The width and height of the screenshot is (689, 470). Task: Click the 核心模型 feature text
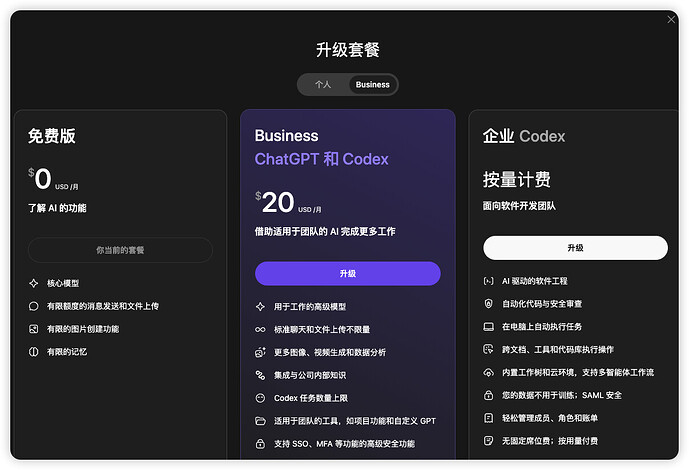(x=63, y=283)
